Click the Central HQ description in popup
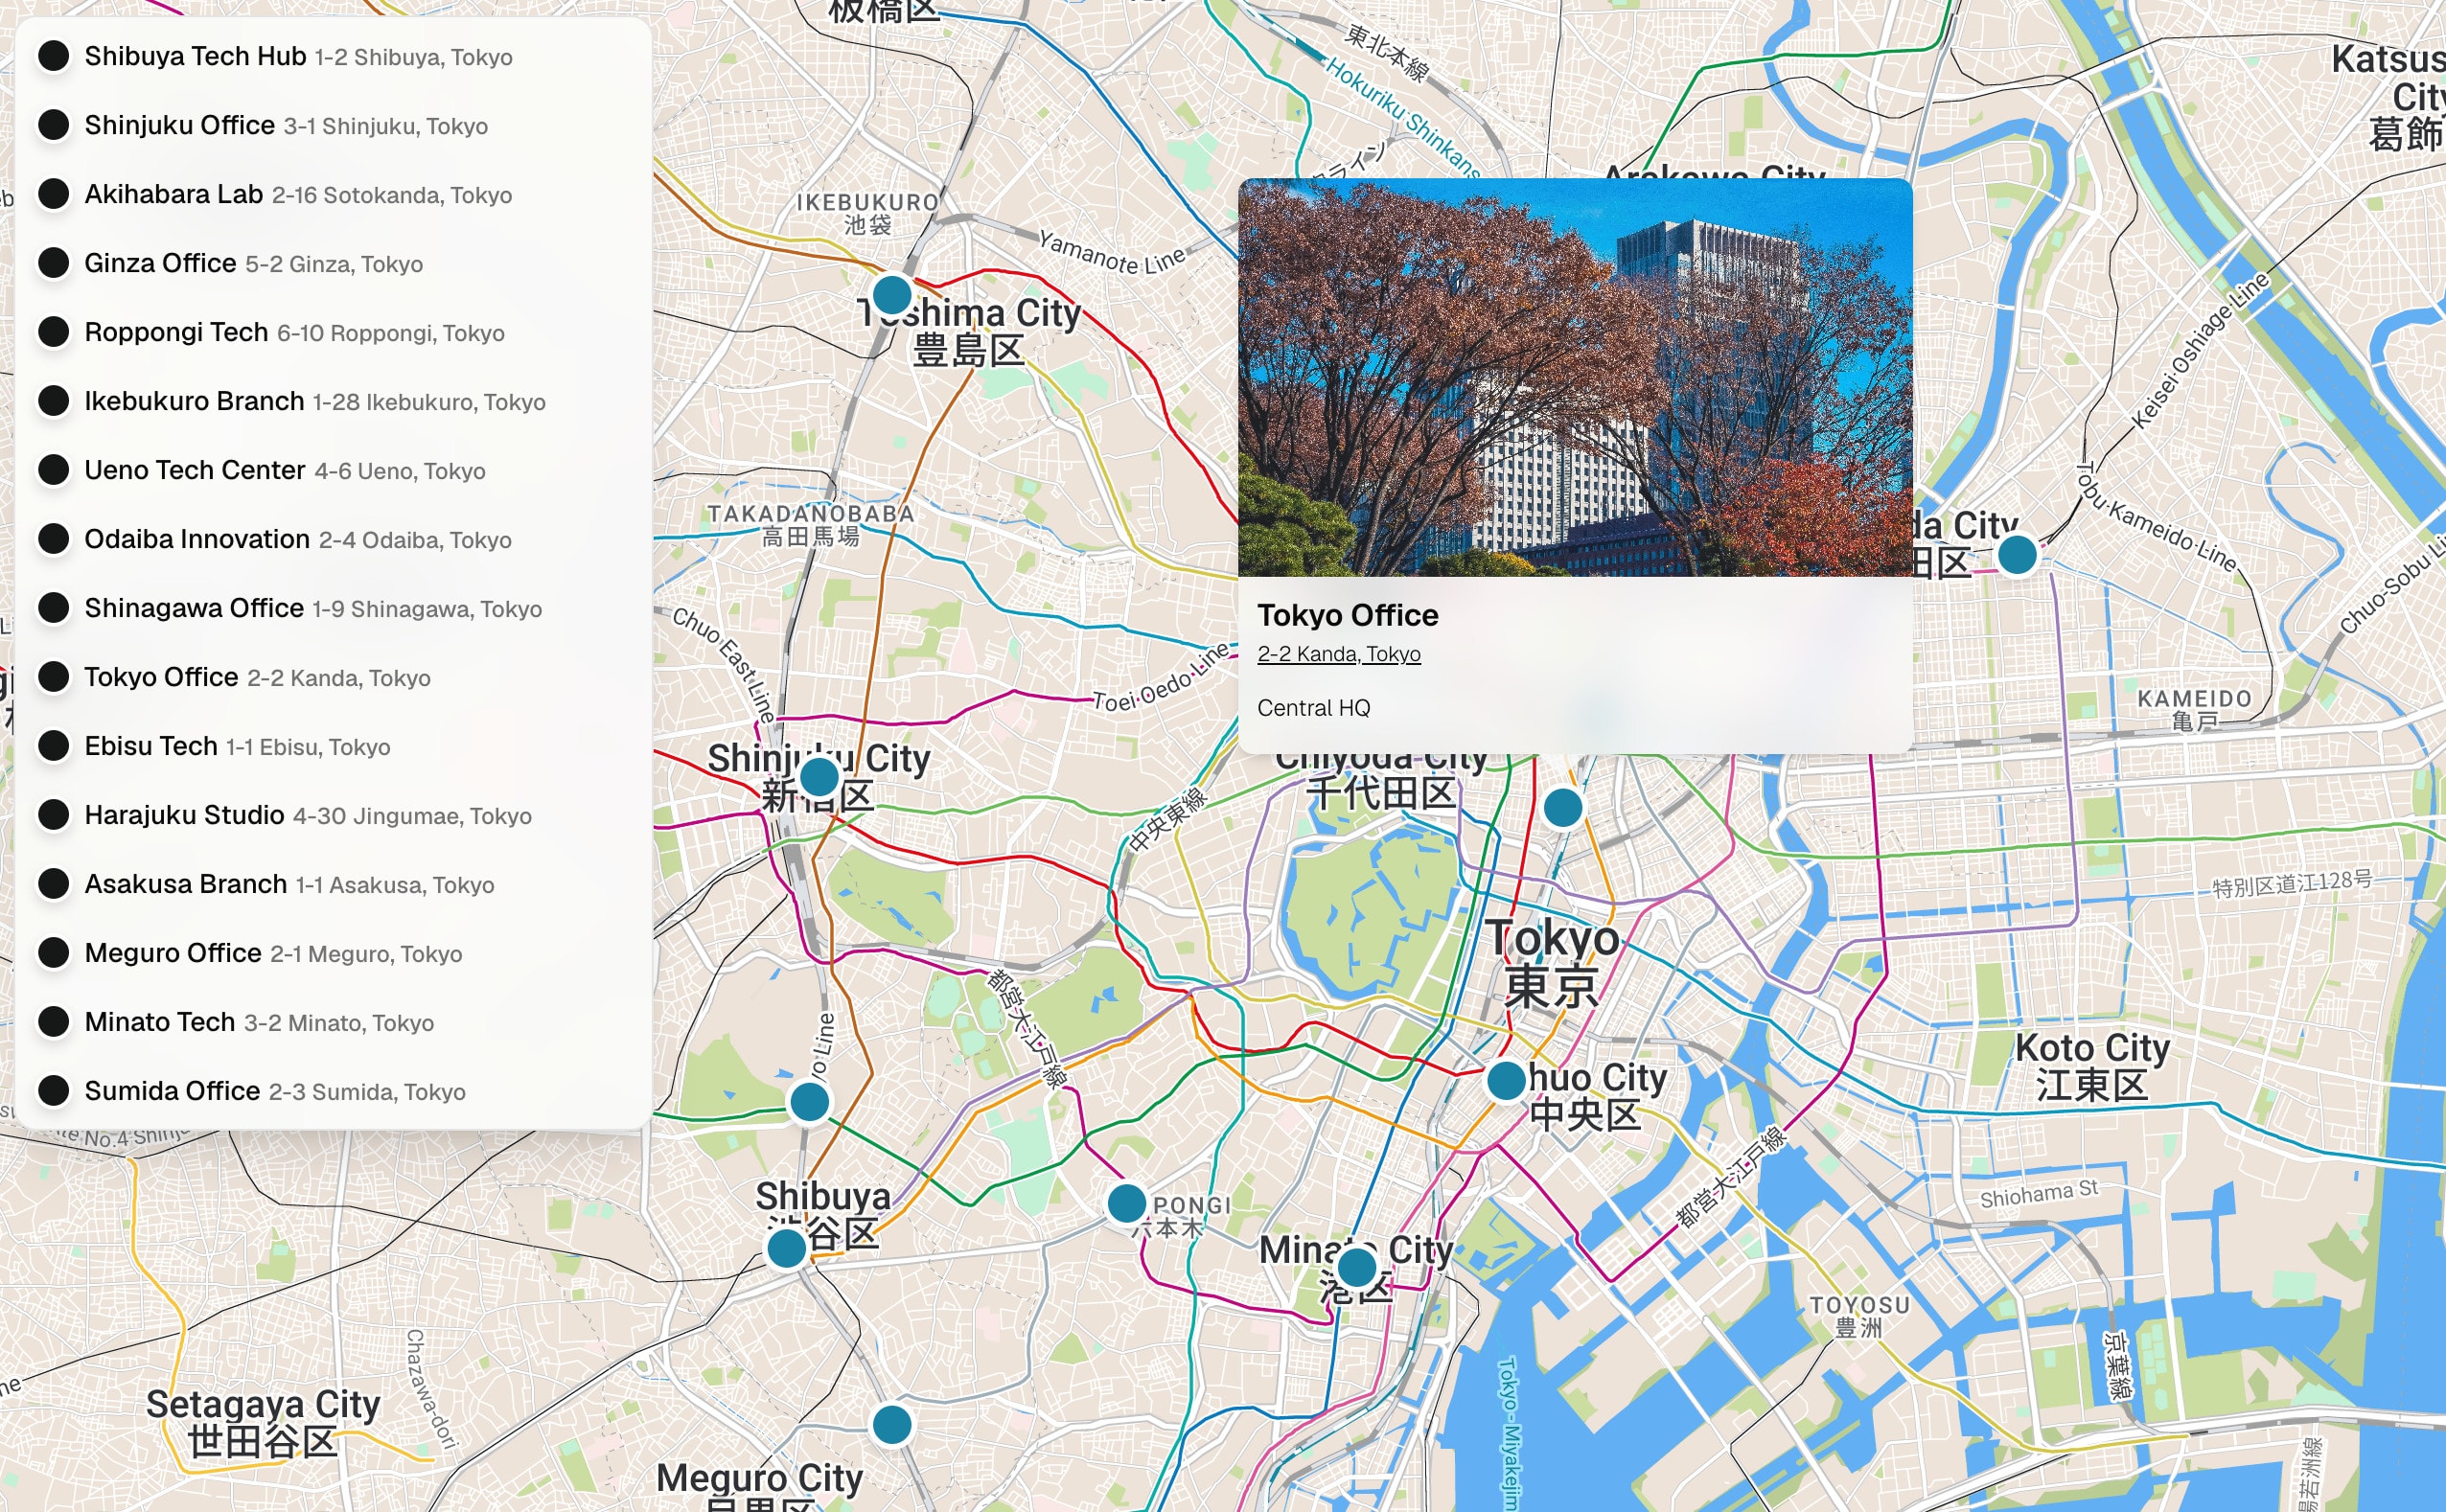 (1313, 708)
